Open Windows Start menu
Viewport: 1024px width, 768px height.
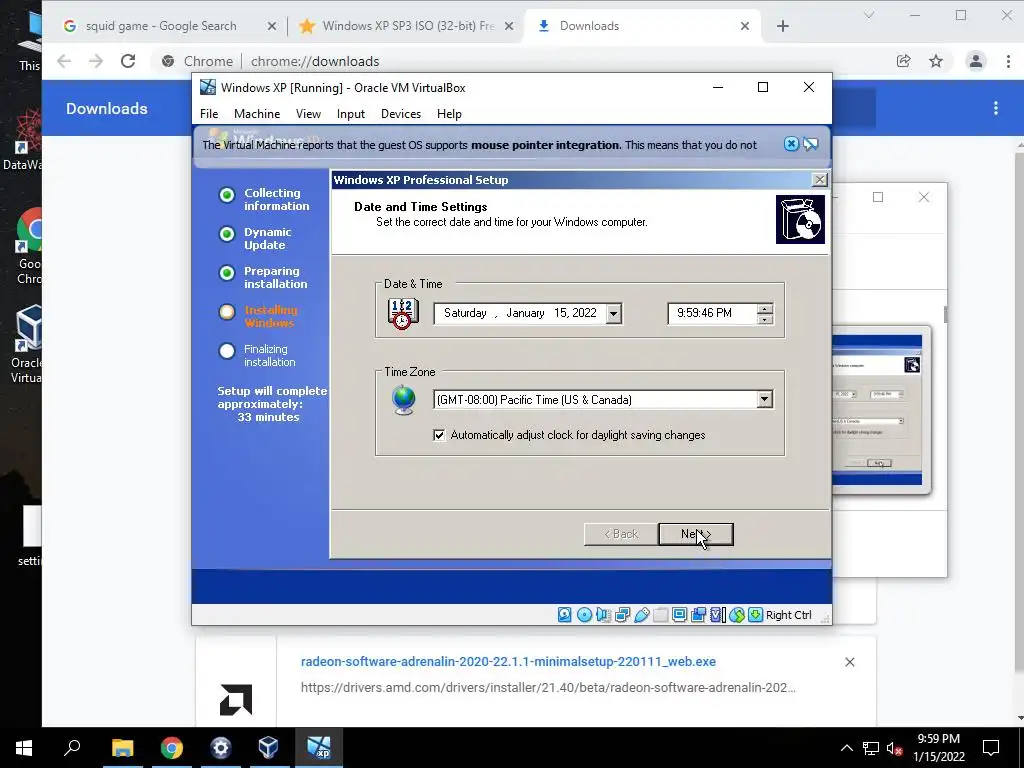pyautogui.click(x=24, y=748)
